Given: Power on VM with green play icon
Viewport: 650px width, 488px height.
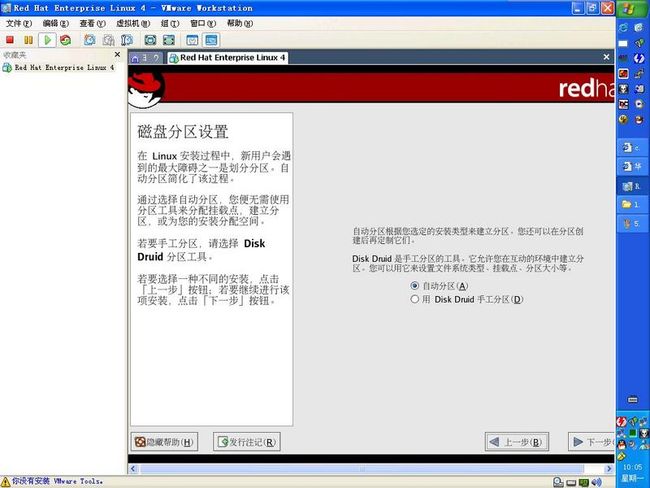Looking at the screenshot, I should coord(47,40).
